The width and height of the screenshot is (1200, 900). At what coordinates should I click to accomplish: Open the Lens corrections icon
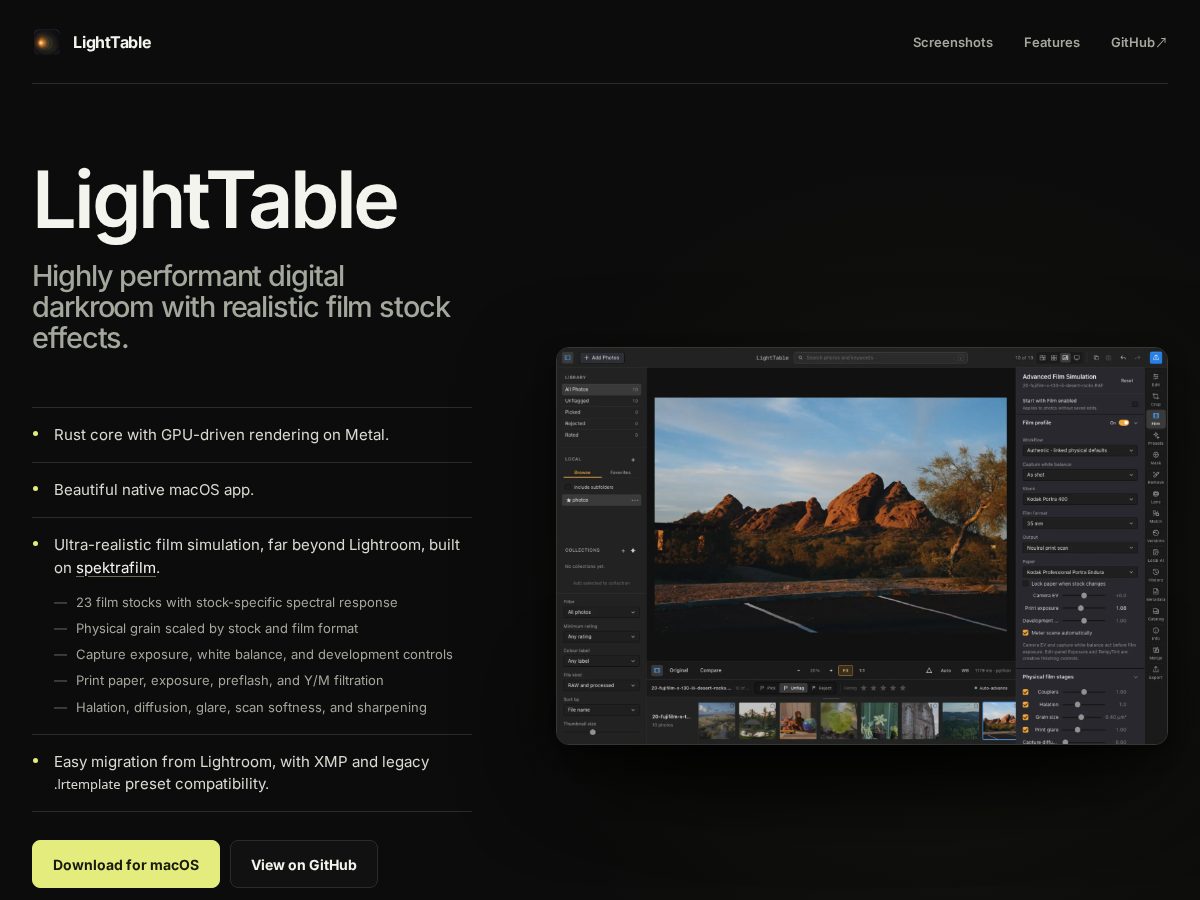coord(1156,494)
